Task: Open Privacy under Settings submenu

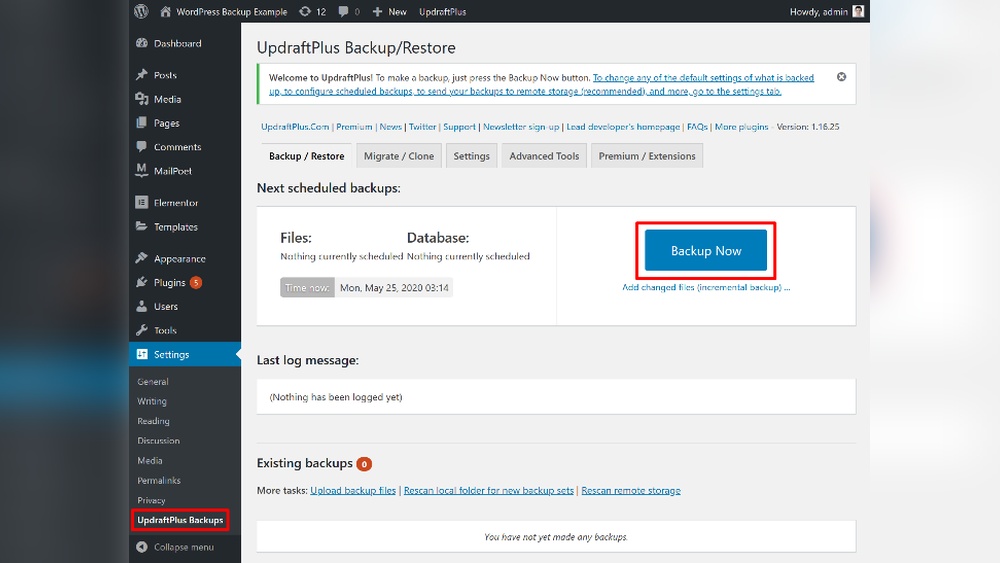Action: pos(151,501)
